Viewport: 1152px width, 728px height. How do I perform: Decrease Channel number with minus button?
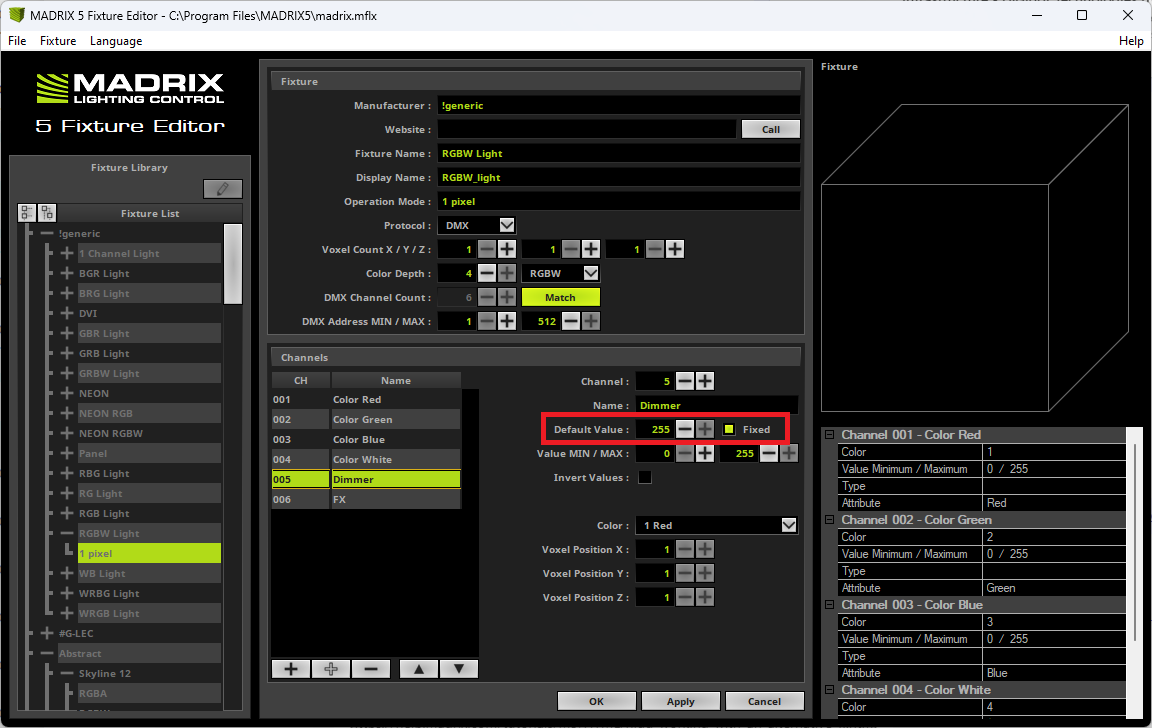tap(685, 381)
